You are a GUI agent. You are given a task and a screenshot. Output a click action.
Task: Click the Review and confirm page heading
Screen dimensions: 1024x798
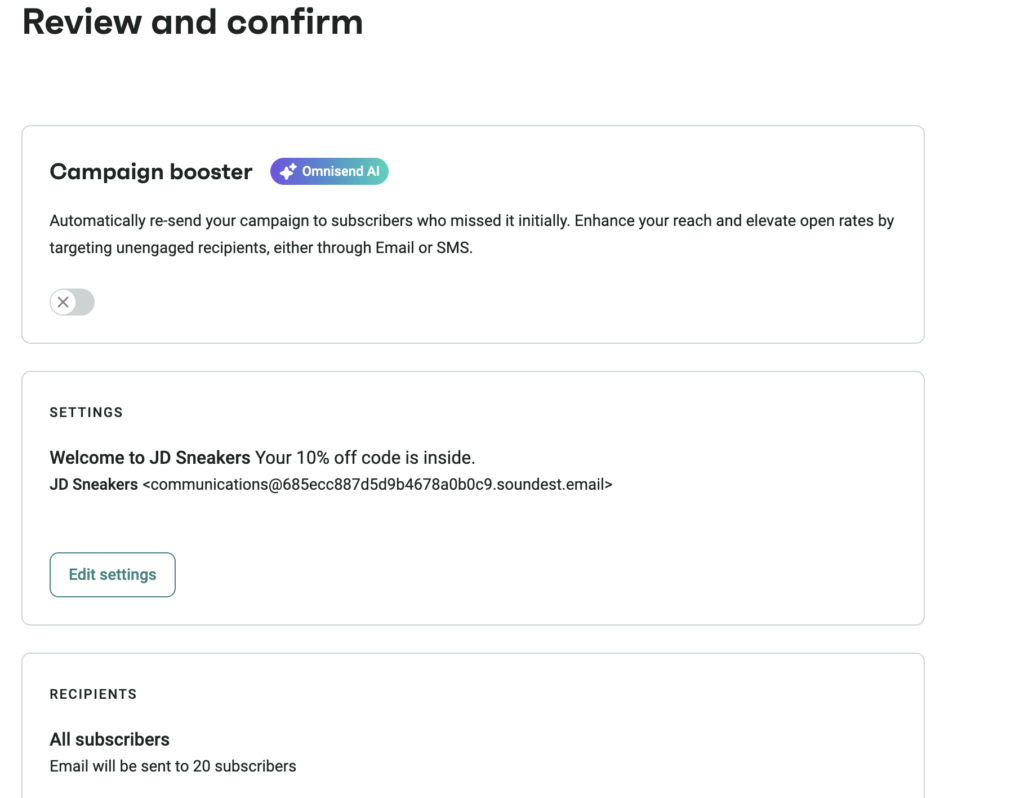pos(192,22)
